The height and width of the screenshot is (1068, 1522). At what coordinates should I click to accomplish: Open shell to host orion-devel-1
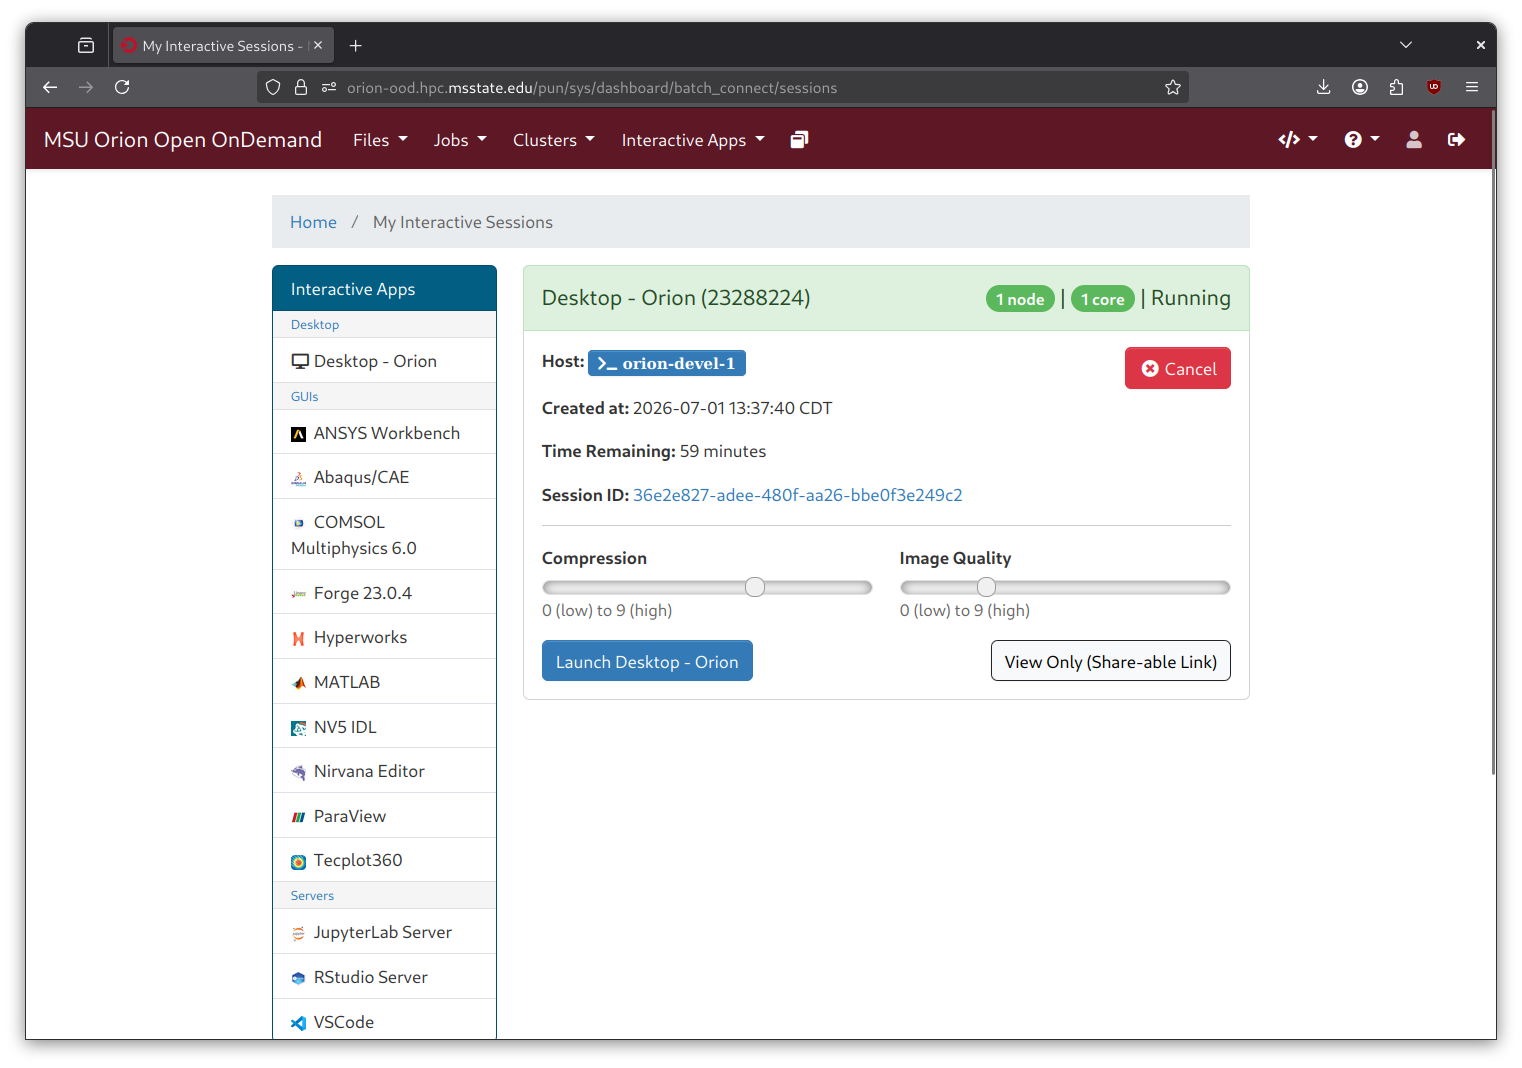pos(667,363)
